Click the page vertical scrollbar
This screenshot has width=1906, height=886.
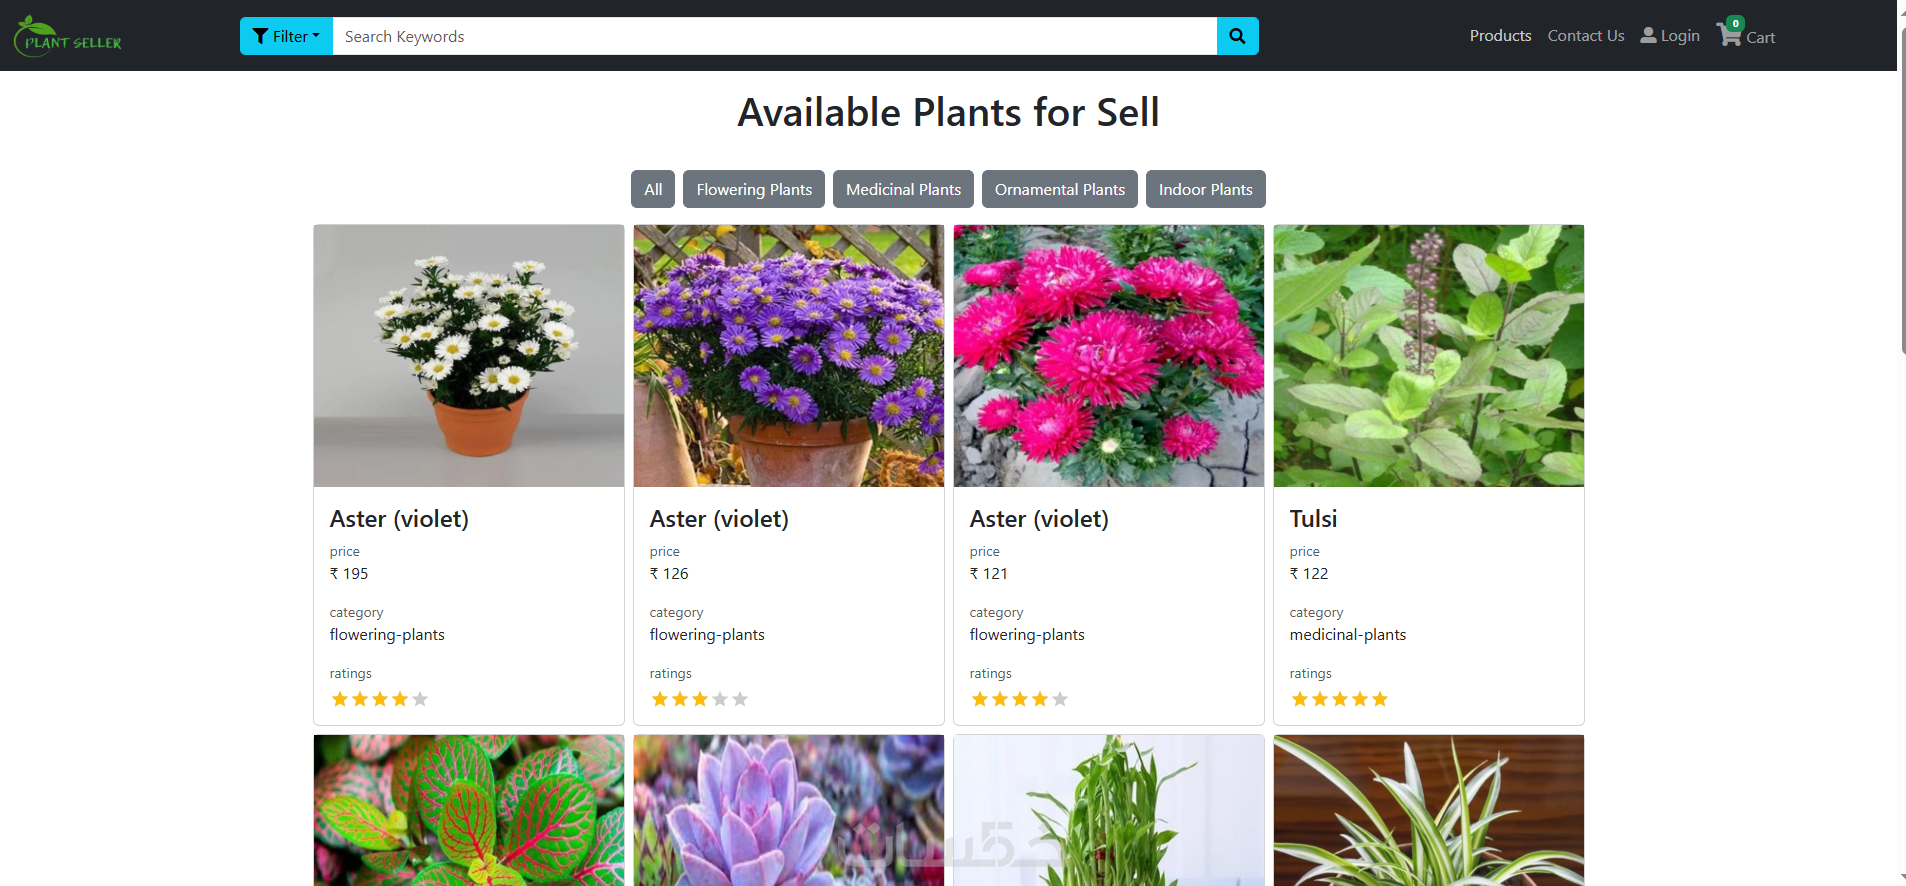[x=1902, y=190]
